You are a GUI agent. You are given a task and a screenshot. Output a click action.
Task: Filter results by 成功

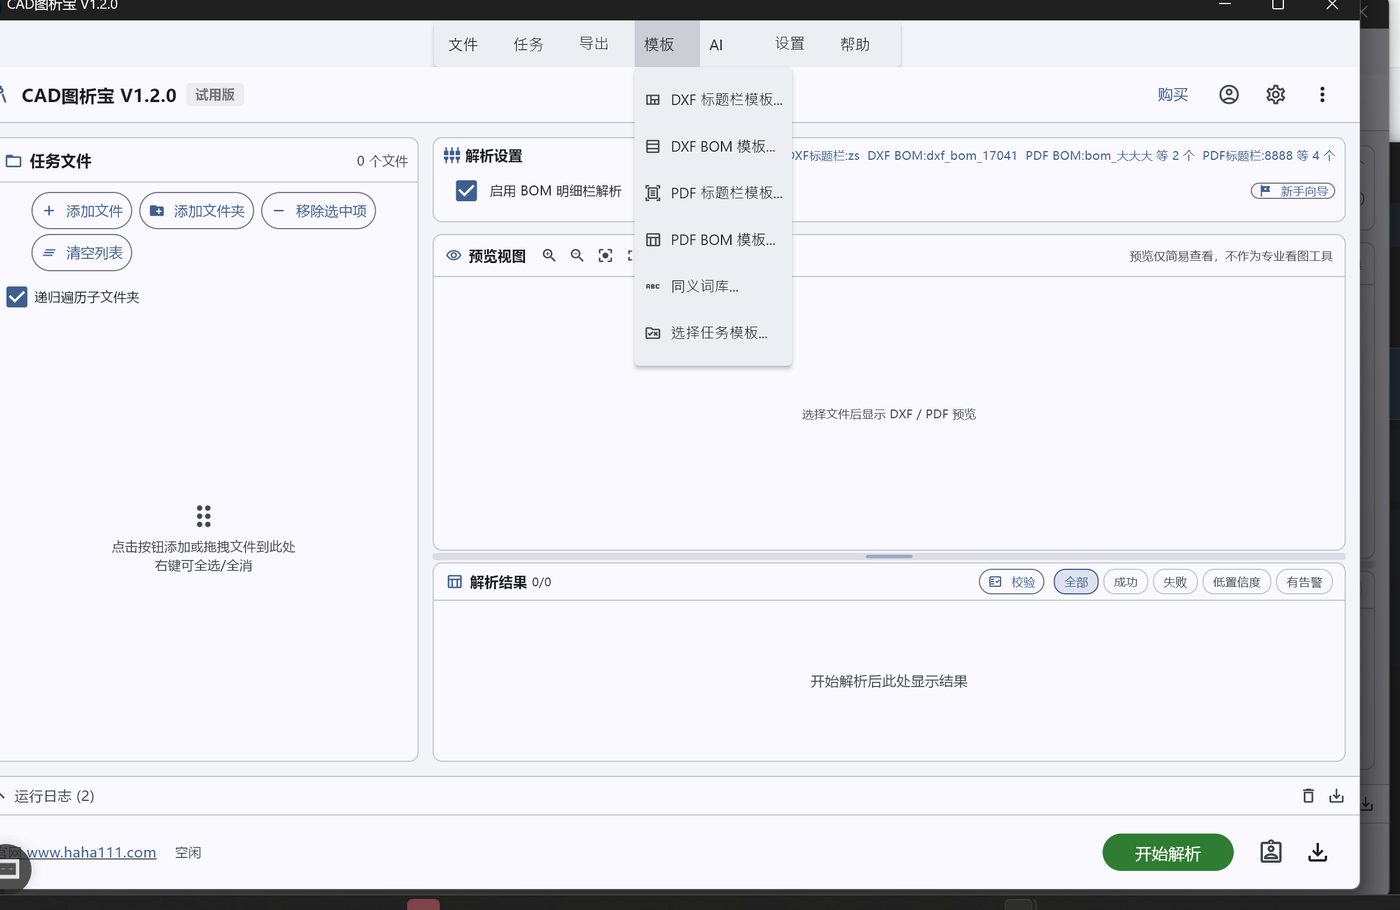[x=1126, y=582]
